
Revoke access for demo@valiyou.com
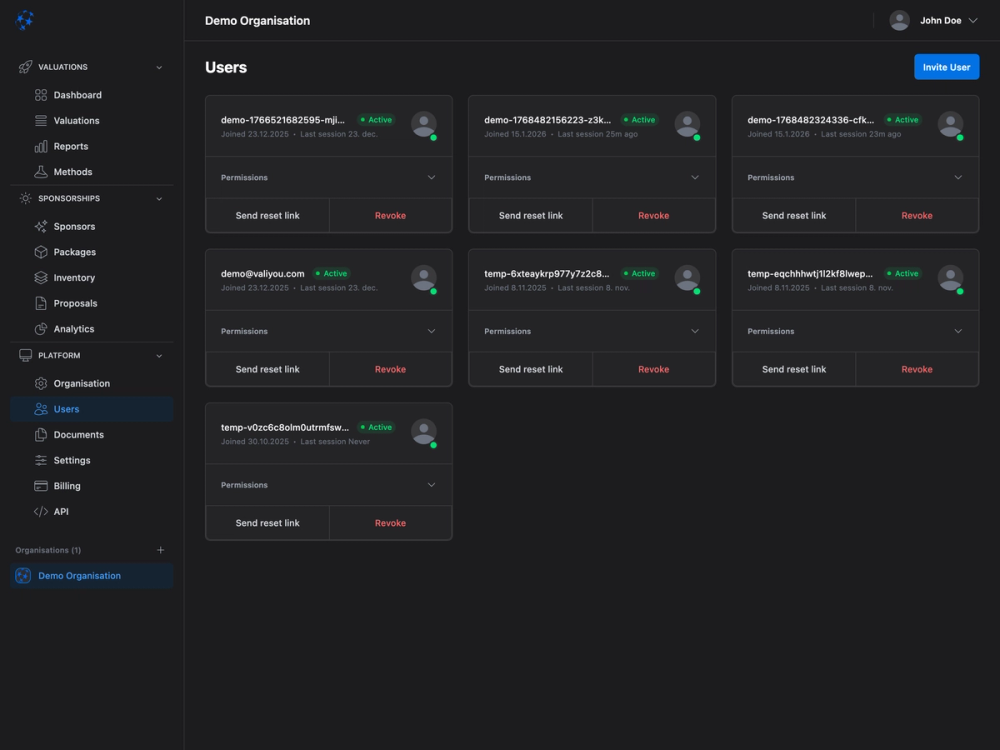tap(390, 369)
